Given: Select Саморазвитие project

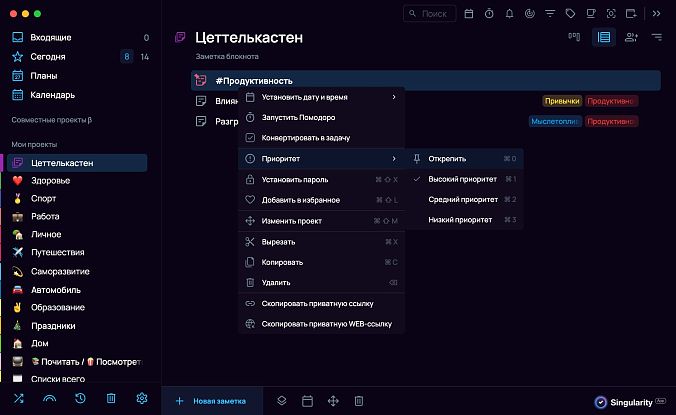Looking at the screenshot, I should click(x=77, y=271).
